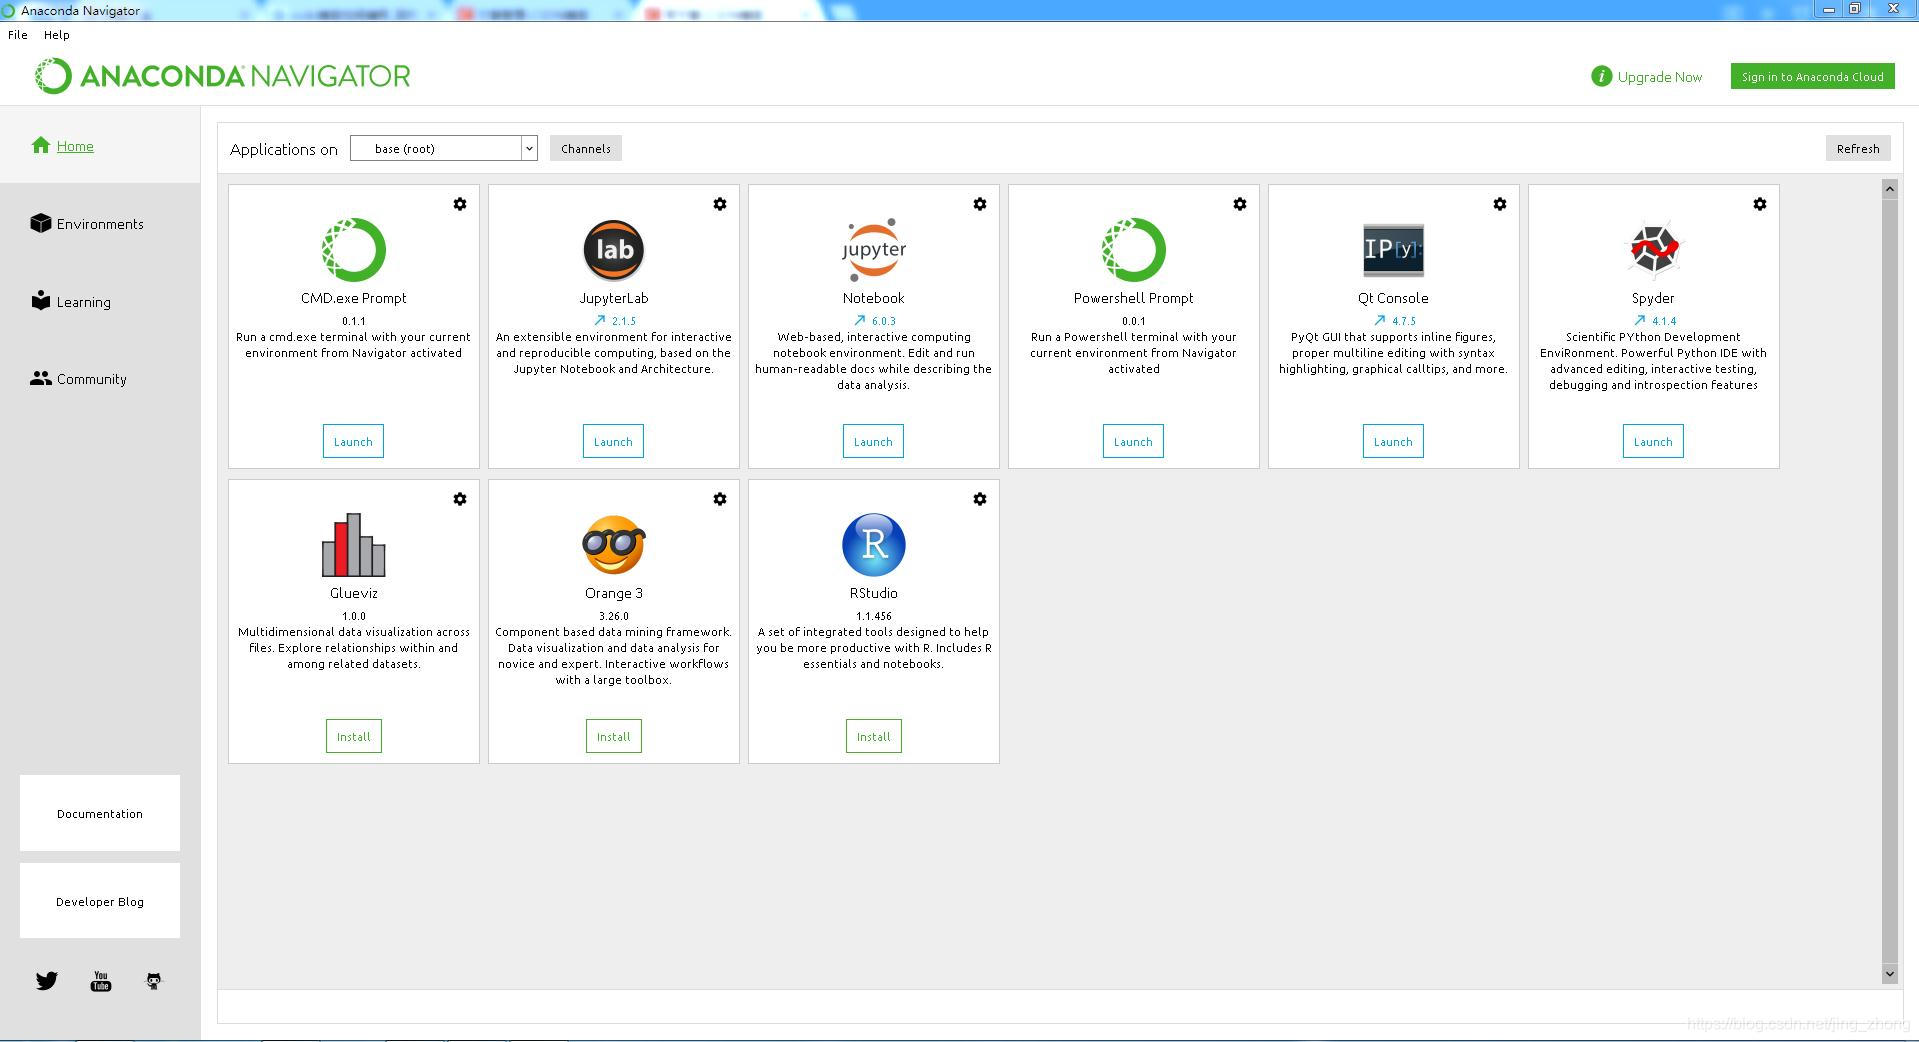Launch Jupyter Notebook
The image size is (1919, 1042).
click(x=873, y=441)
